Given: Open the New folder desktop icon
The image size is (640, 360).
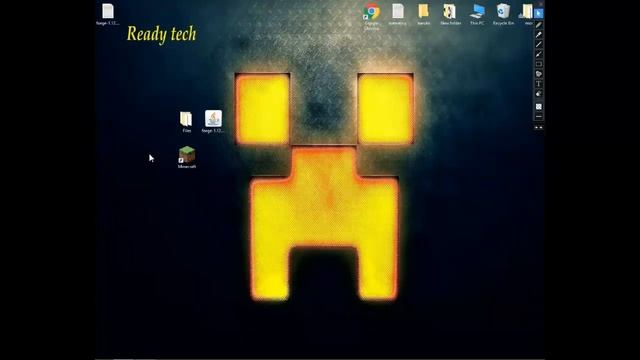Looking at the screenshot, I should click(x=450, y=14).
